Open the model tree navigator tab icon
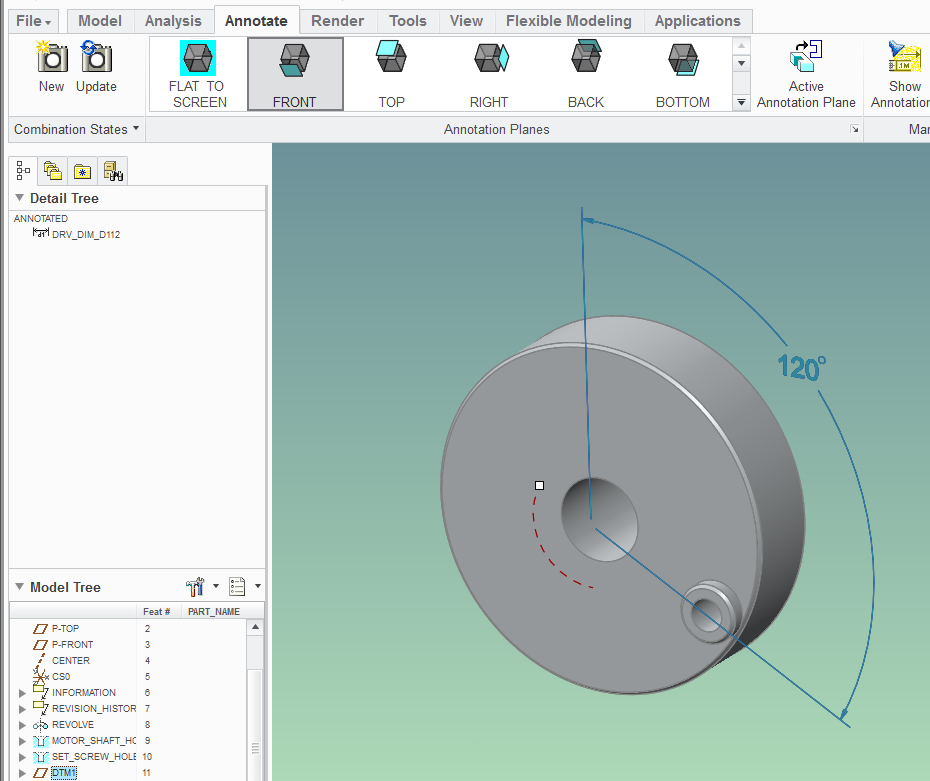This screenshot has height=781, width=930. 23,171
